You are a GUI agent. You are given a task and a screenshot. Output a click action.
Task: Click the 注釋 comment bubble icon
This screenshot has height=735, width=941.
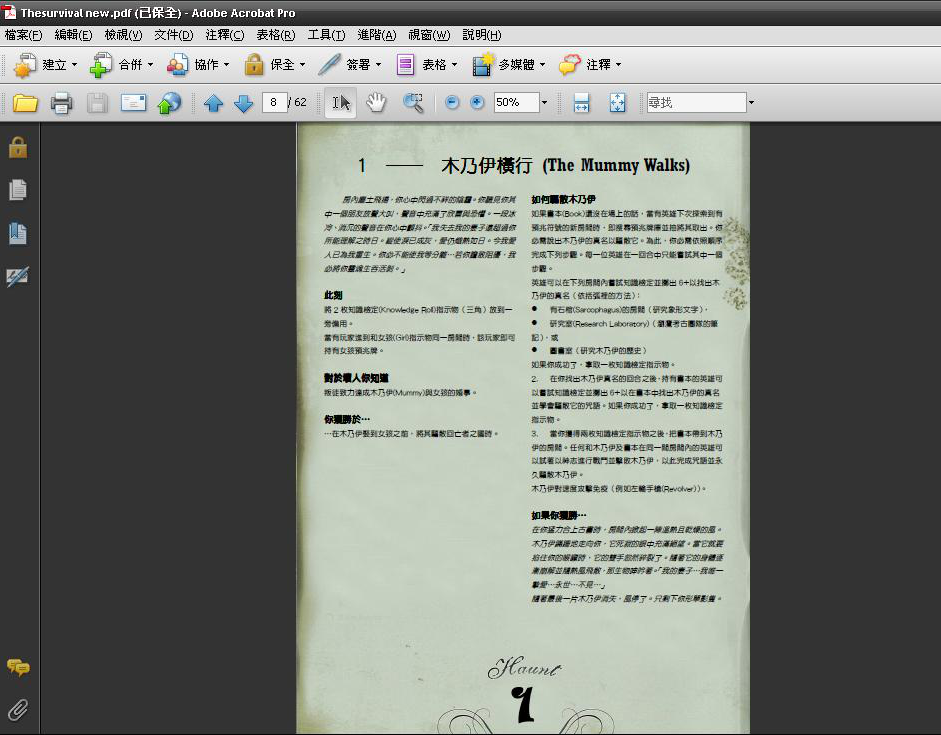click(570, 65)
